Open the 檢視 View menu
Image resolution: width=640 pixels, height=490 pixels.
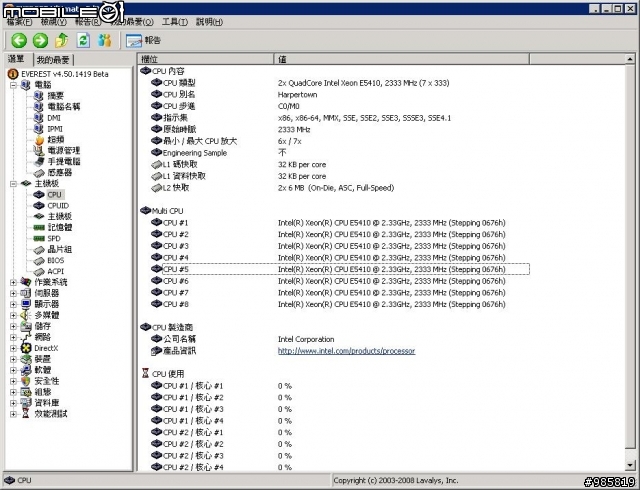53,22
